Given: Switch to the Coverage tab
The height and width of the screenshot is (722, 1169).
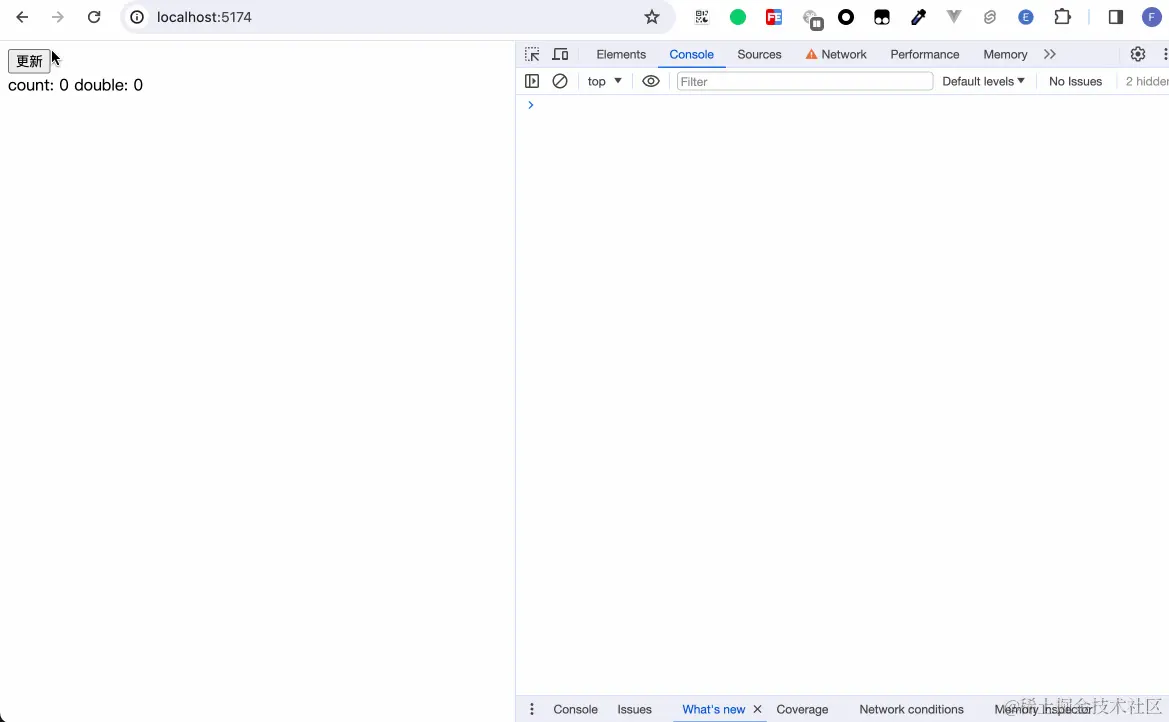Looking at the screenshot, I should (x=802, y=709).
